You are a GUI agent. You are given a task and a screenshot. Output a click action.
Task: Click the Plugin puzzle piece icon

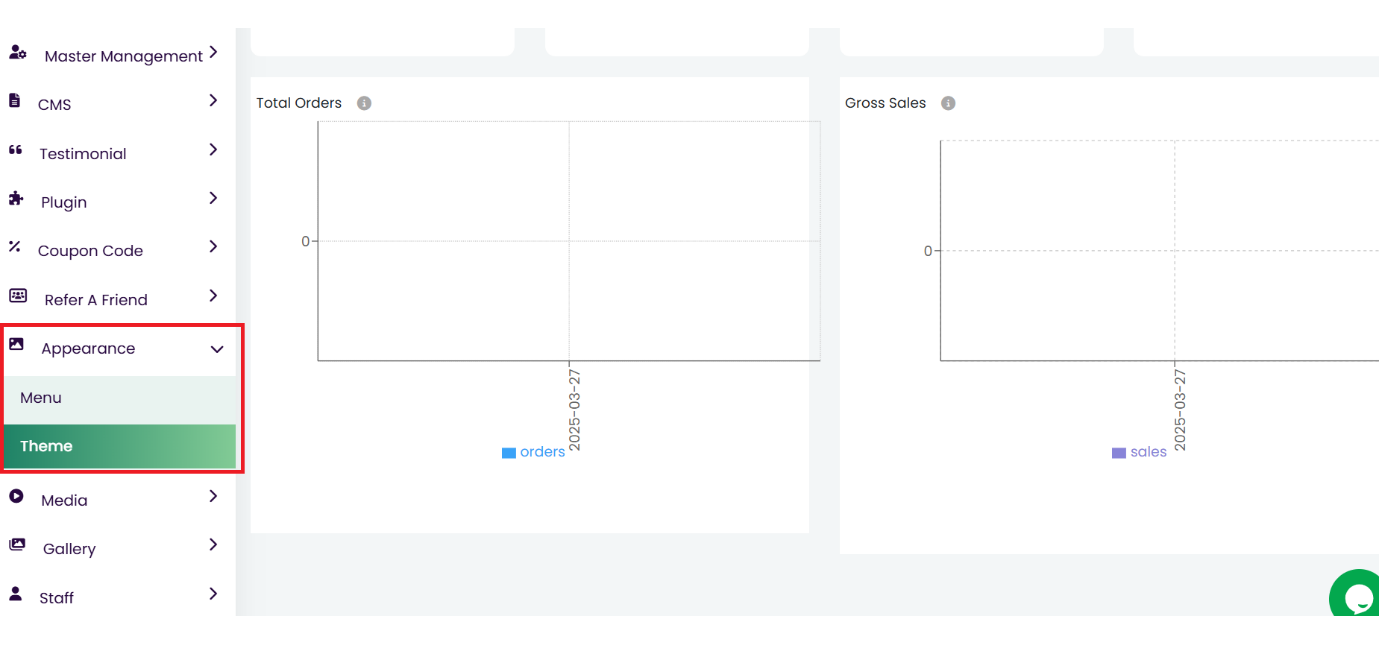coord(16,199)
